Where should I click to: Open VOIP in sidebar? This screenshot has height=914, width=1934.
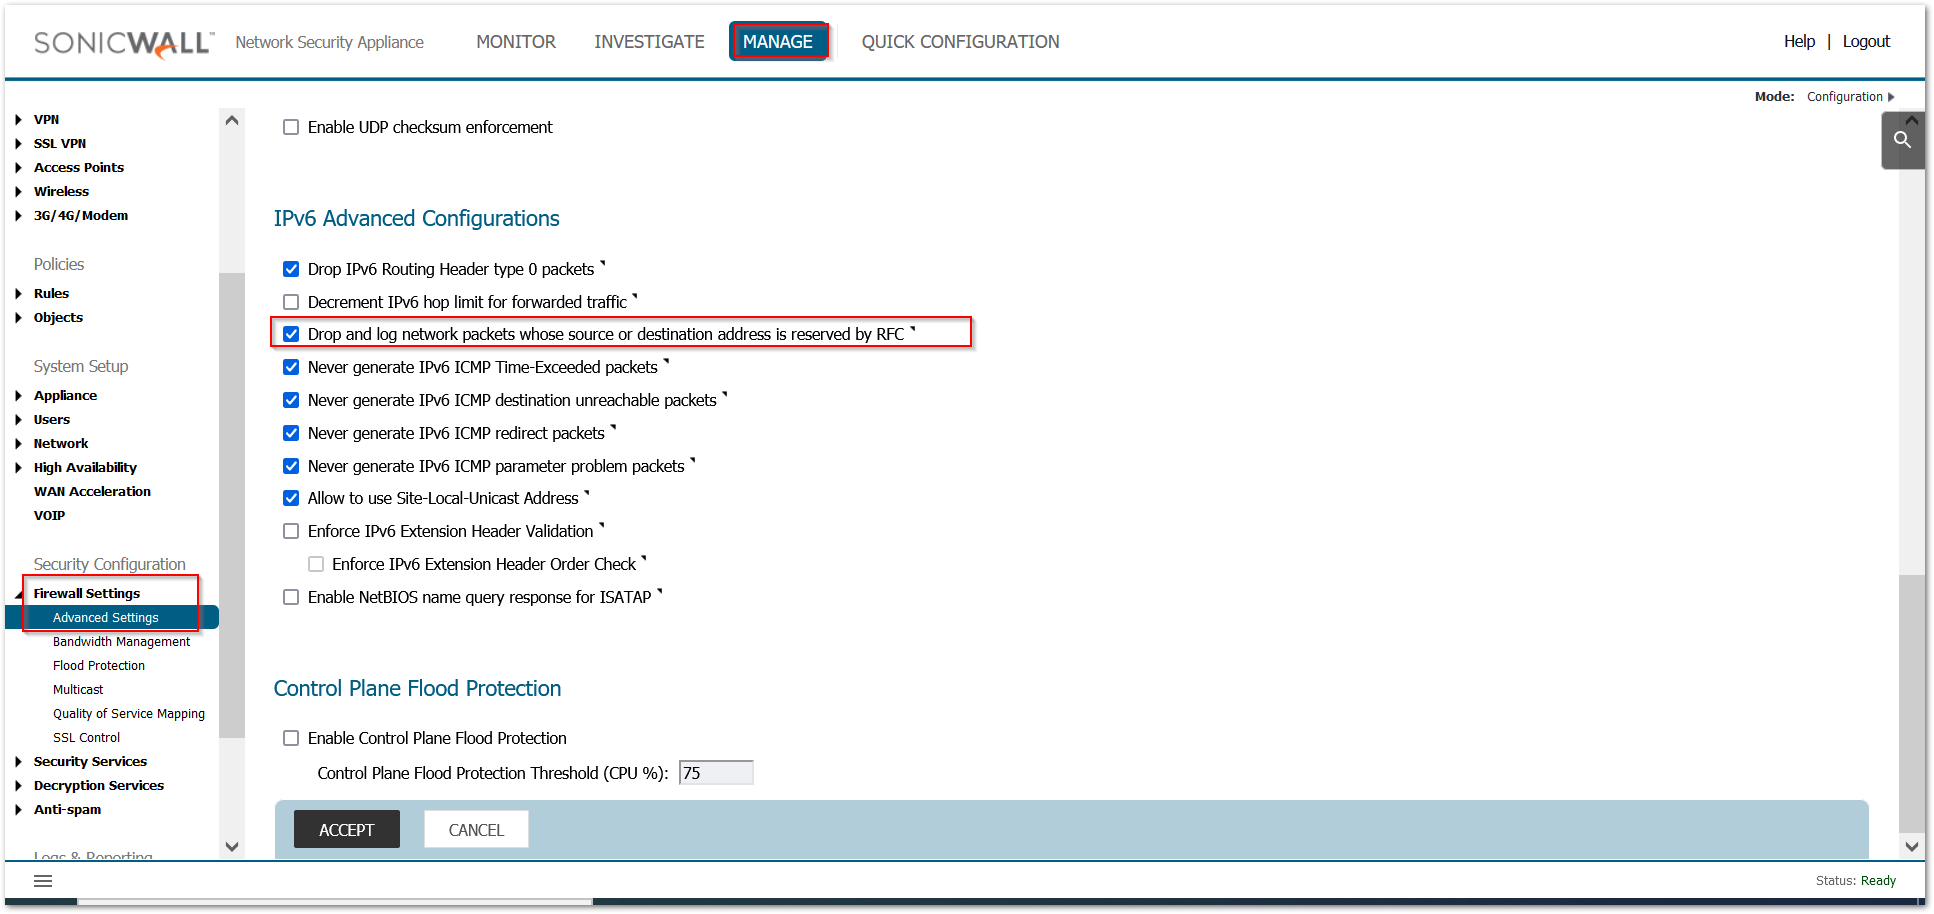tap(49, 515)
